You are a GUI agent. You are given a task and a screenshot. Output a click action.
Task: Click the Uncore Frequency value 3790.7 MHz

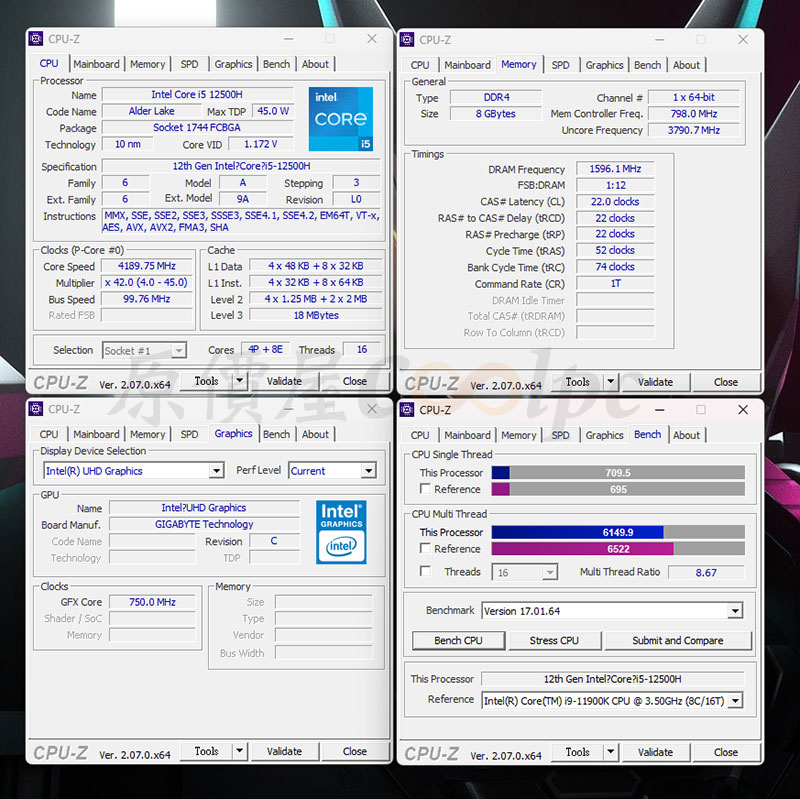(x=694, y=130)
